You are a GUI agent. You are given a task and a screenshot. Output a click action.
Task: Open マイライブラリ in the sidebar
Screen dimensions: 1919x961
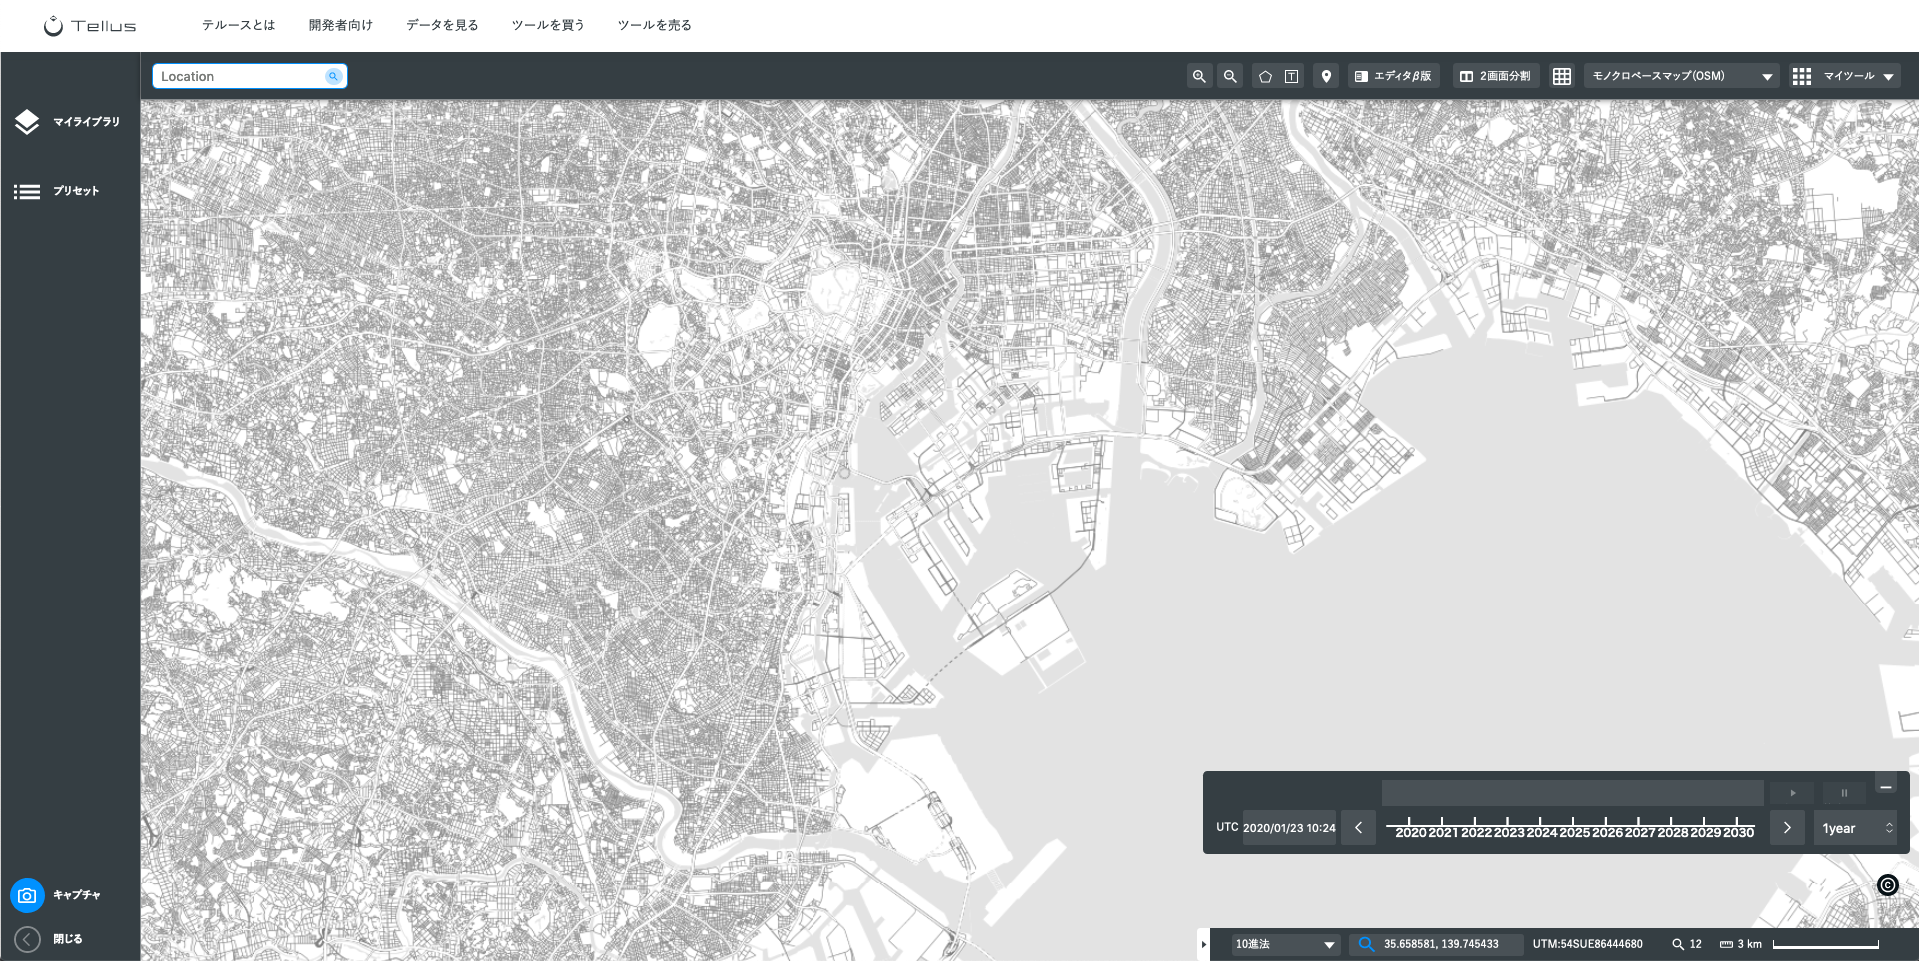point(68,122)
